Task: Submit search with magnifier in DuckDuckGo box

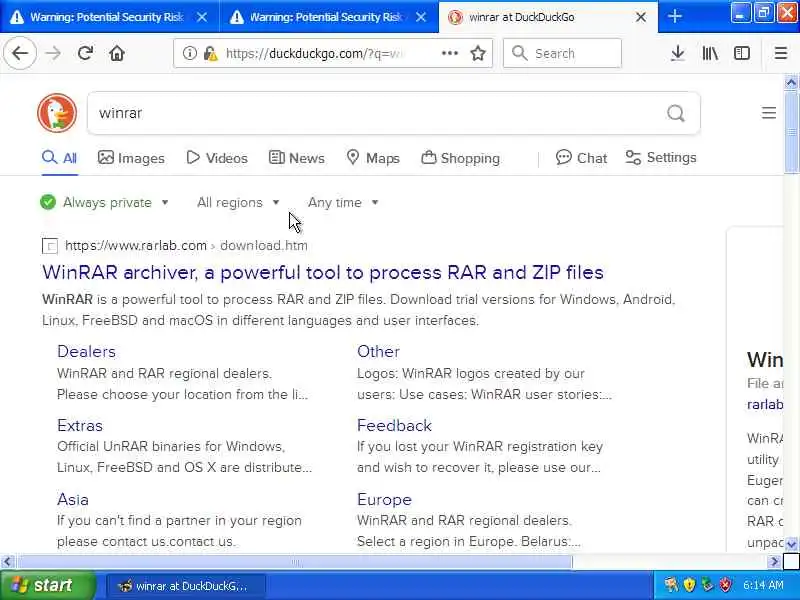Action: click(676, 113)
